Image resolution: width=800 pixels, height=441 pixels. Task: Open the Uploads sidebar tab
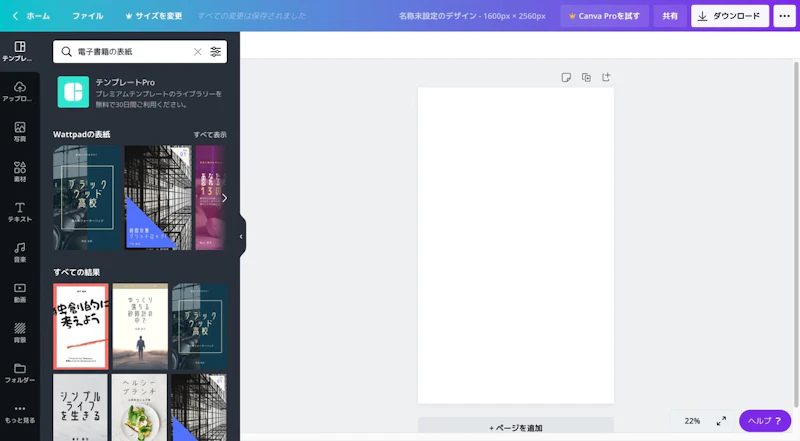point(19,92)
